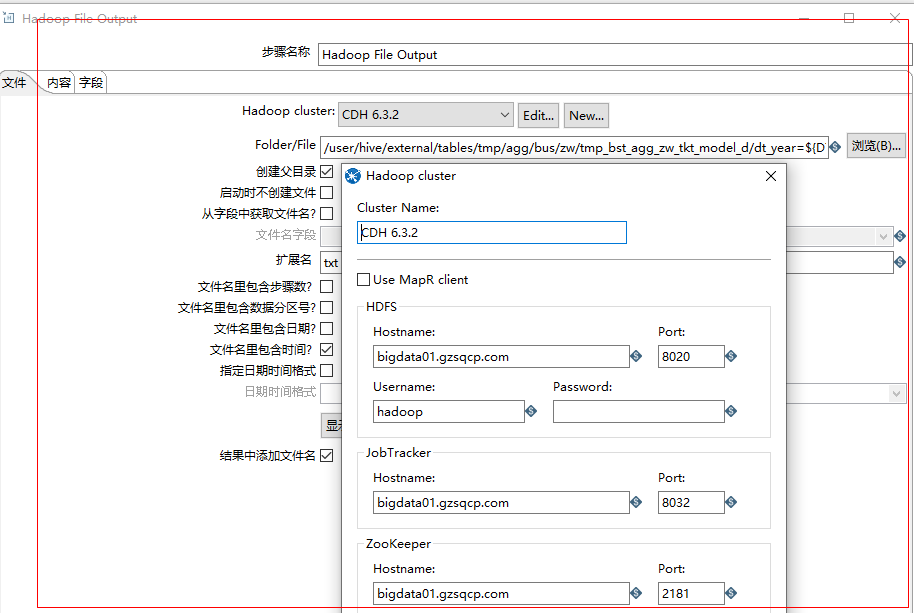Image resolution: width=914 pixels, height=613 pixels.
Task: Click HDFS Username field showing hadoop
Action: click(x=449, y=411)
